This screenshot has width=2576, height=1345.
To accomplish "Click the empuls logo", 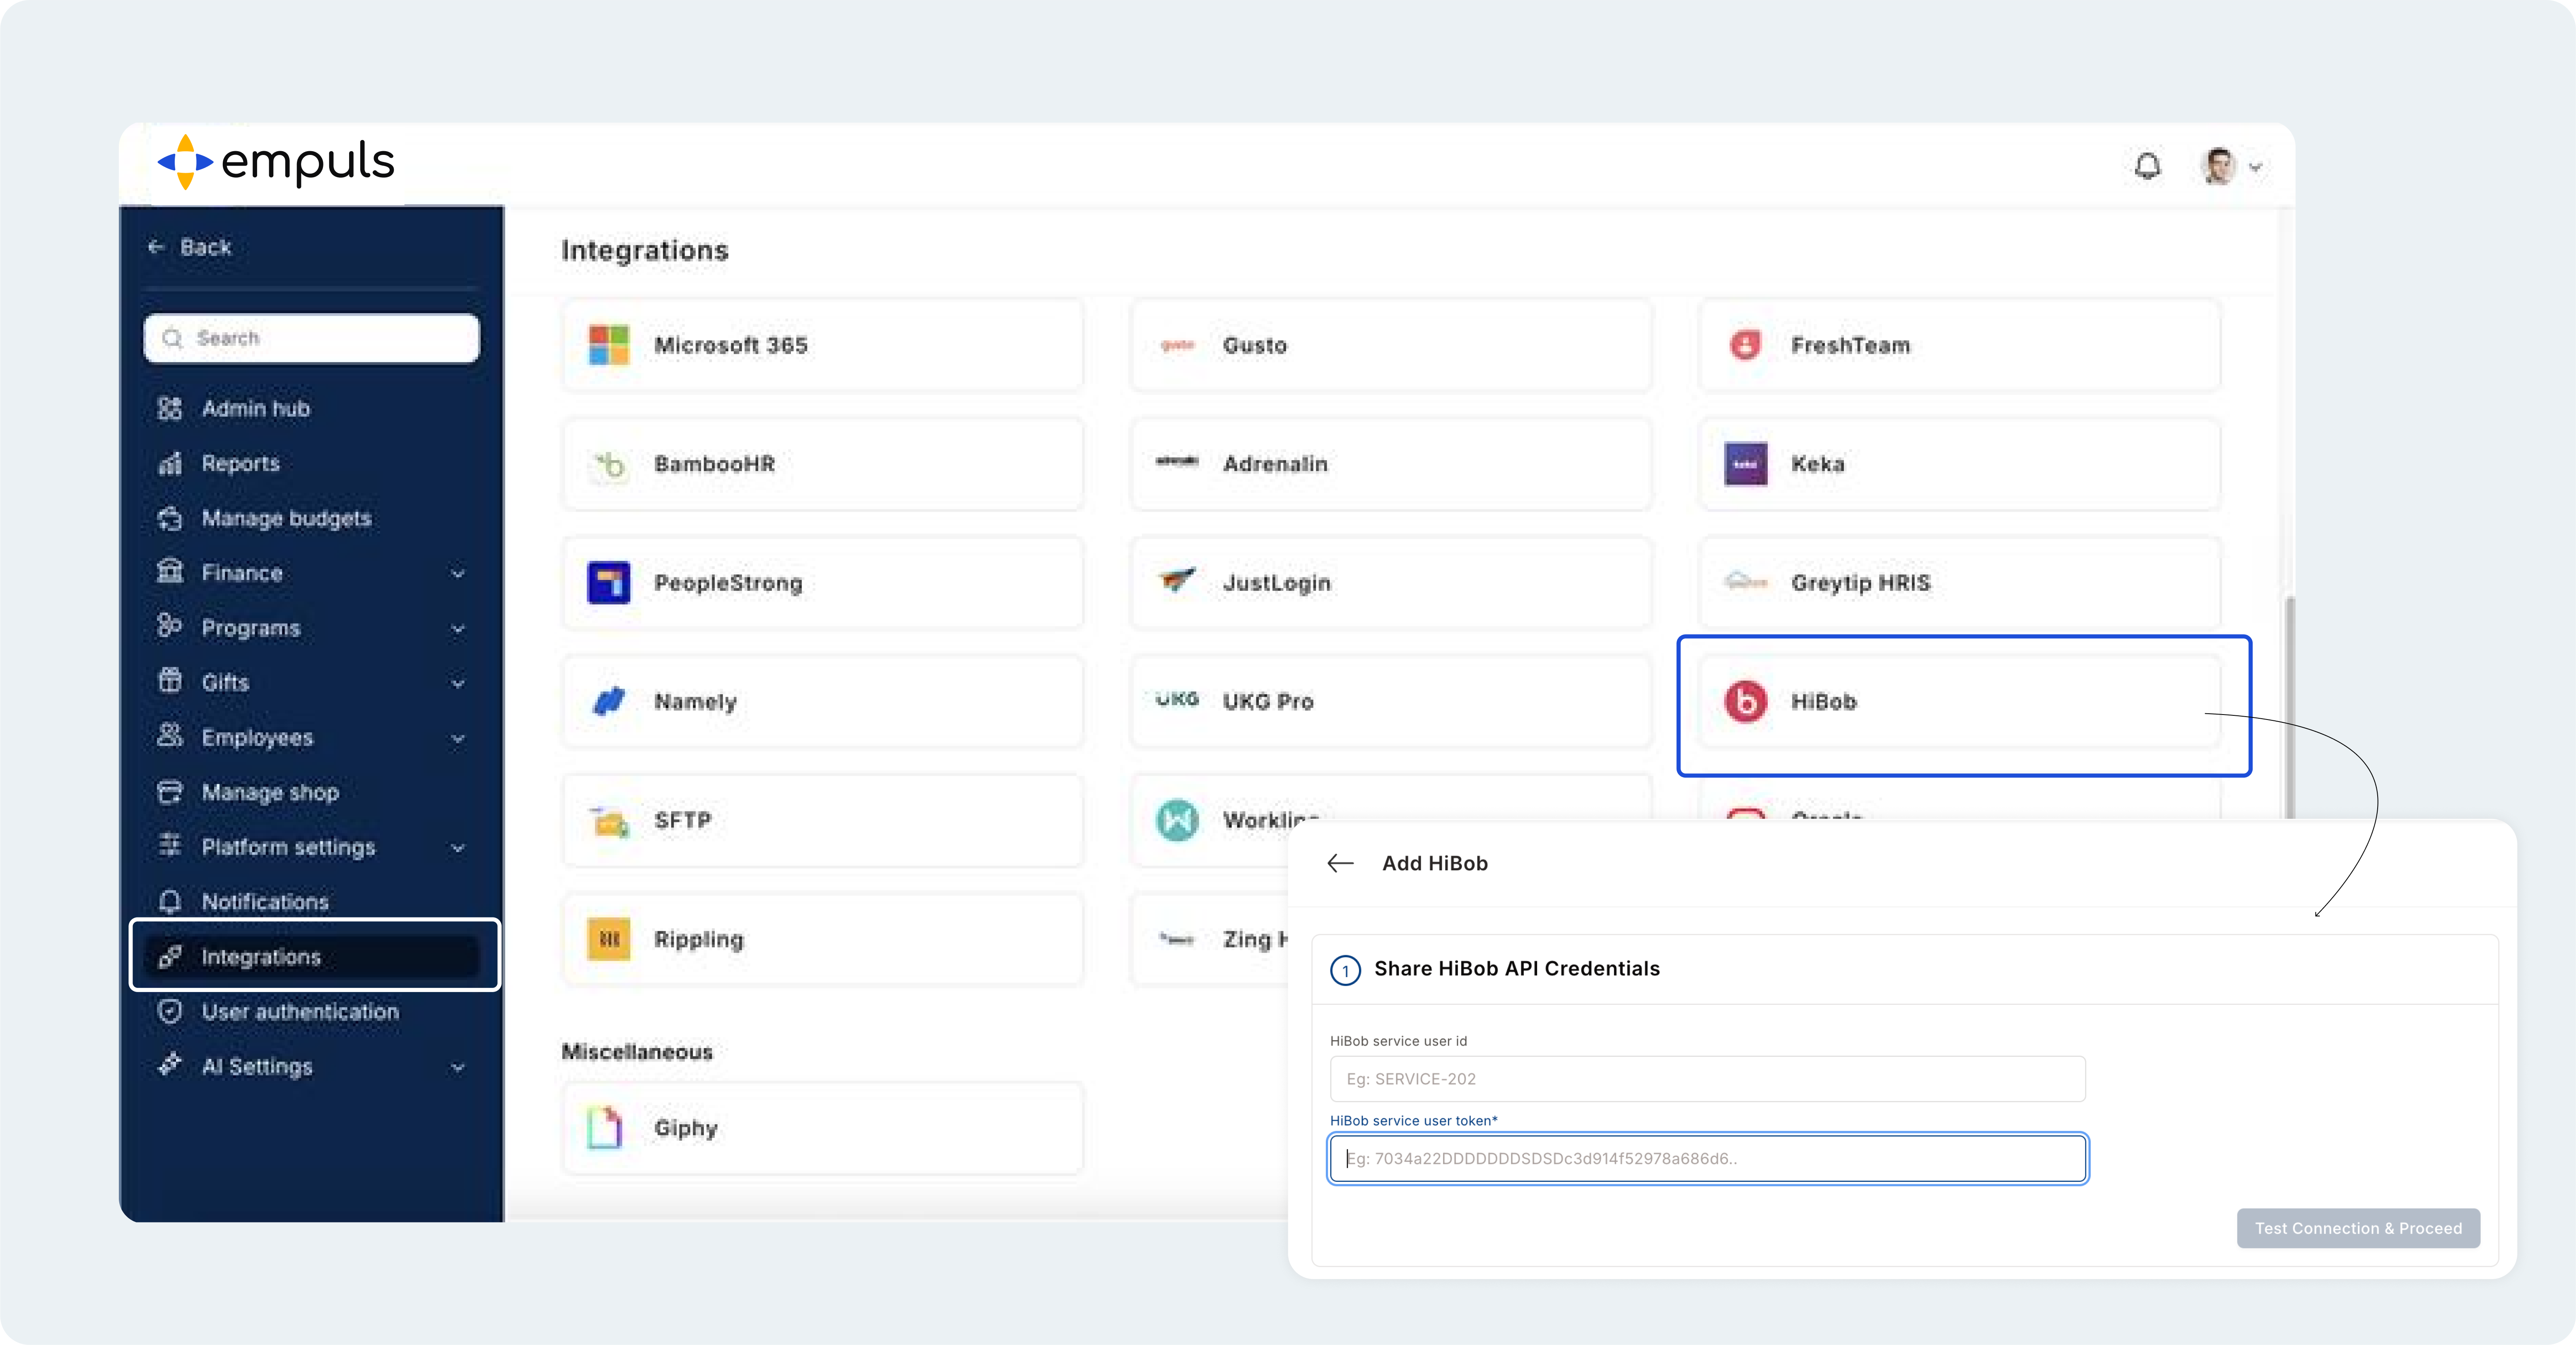I will (x=277, y=162).
